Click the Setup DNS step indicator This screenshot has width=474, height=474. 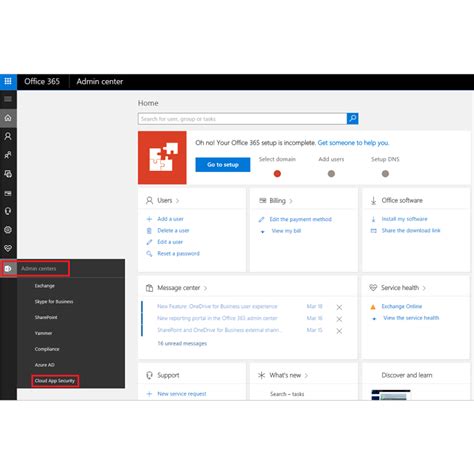point(385,174)
